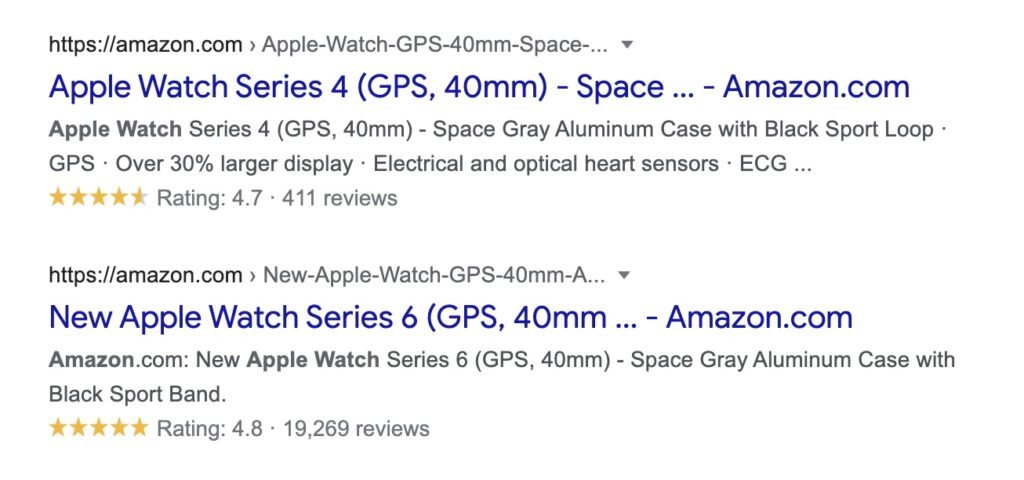The width and height of the screenshot is (1024, 480).
Task: Click the partially filled fifth star of the 4.7 rating
Action: (139, 198)
